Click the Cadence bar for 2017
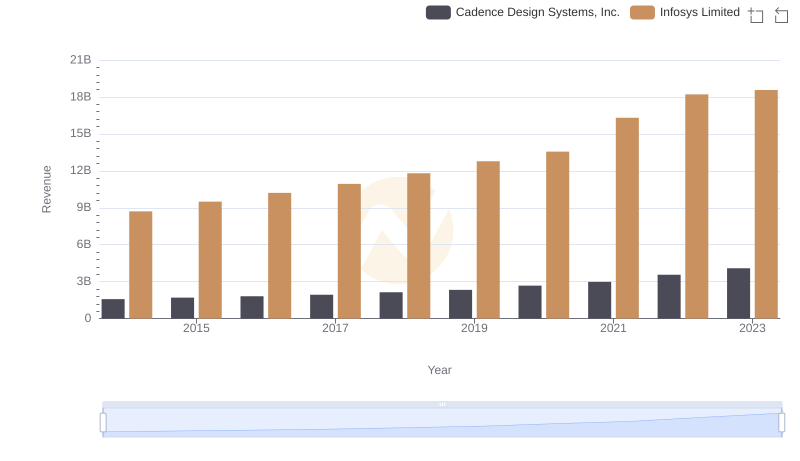800x461 pixels. pos(321,306)
